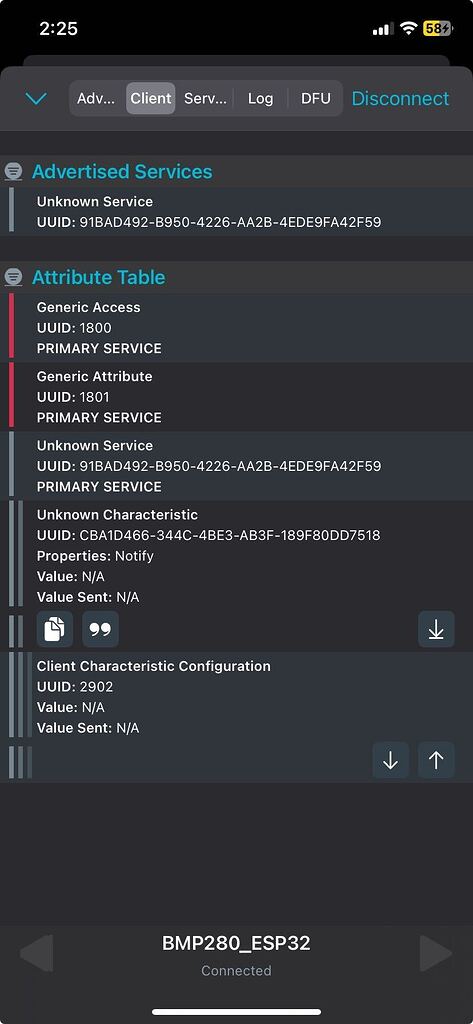Tap the quotation marks format icon

click(101, 630)
